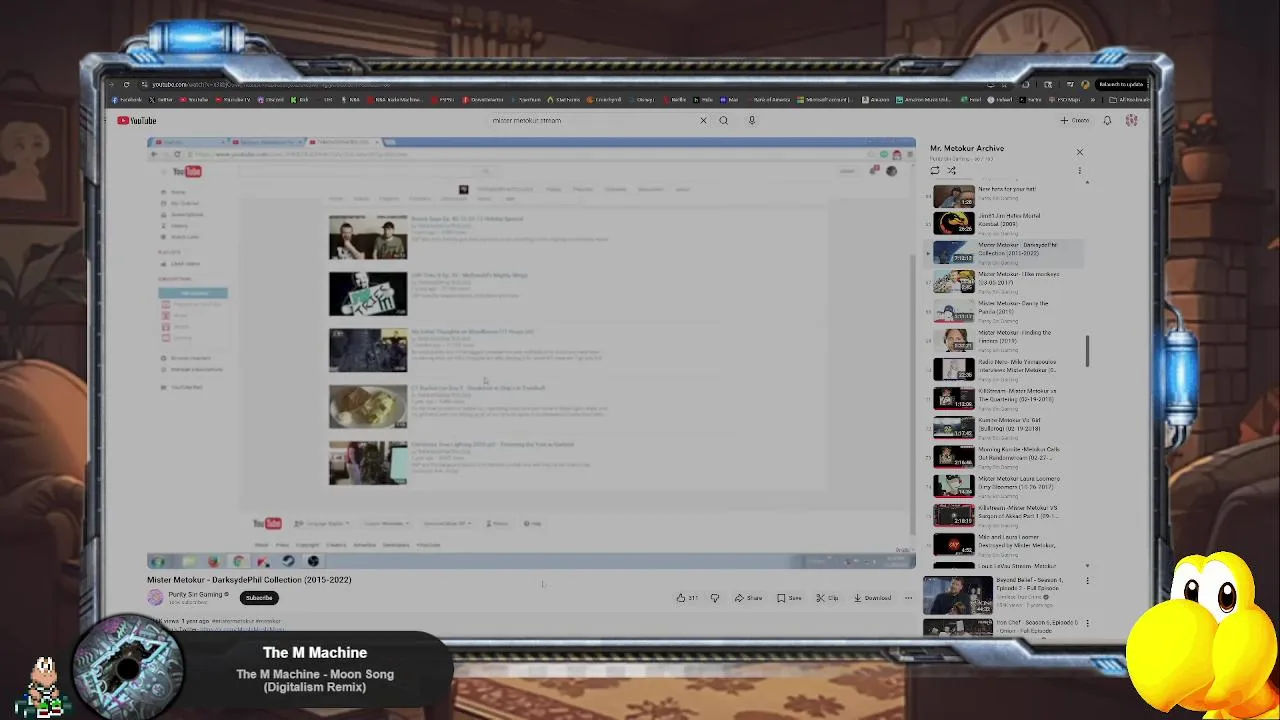Open the All Bookmarks folder
This screenshot has width=1280, height=720.
pyautogui.click(x=1130, y=100)
